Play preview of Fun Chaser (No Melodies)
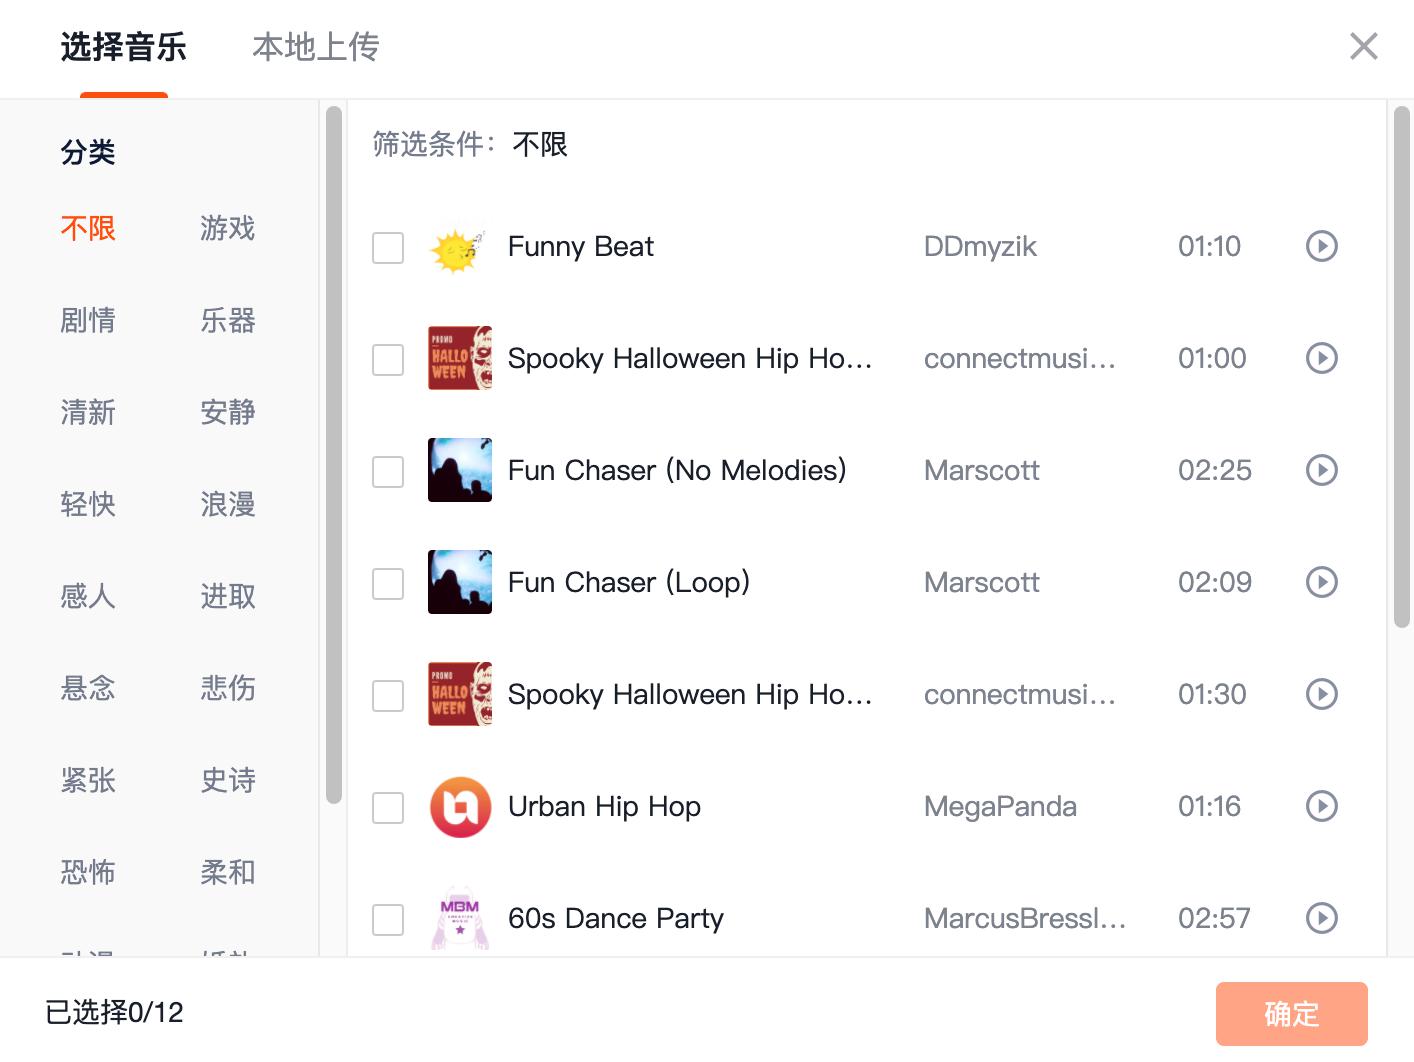This screenshot has height=1062, width=1414. coord(1321,470)
